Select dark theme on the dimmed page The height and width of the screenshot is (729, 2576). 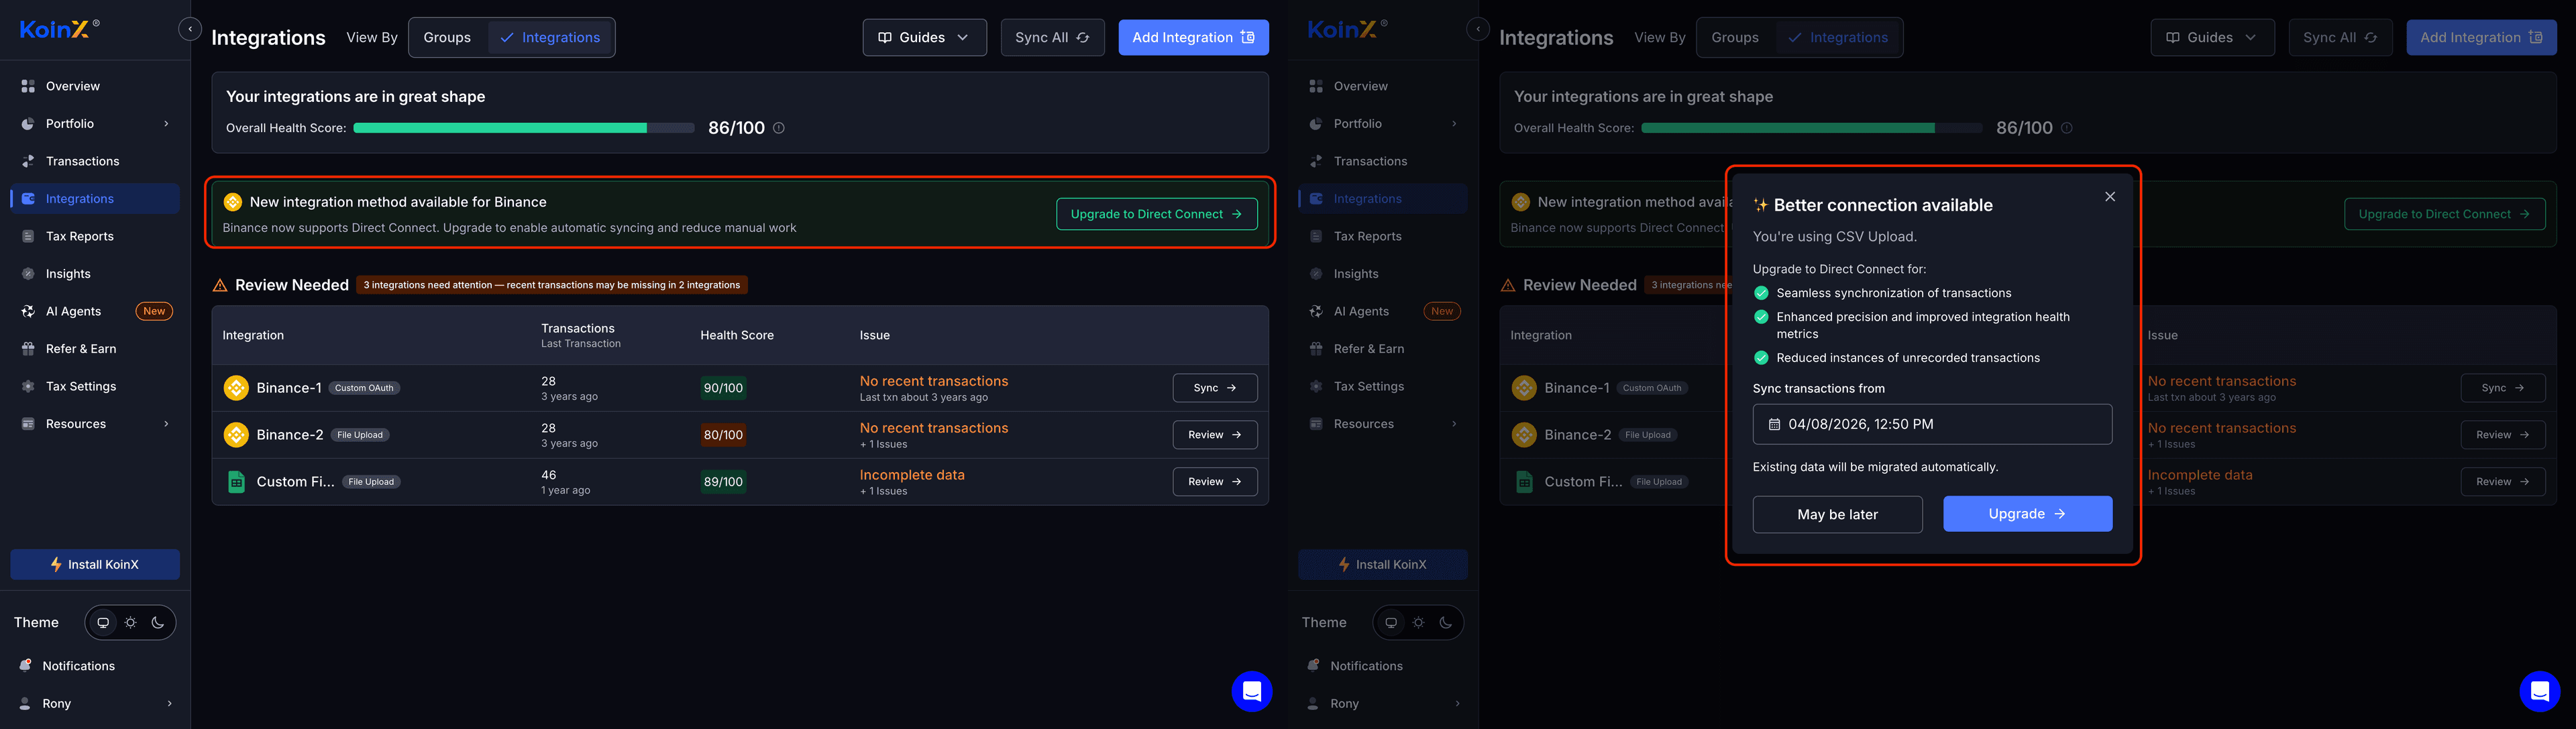pyautogui.click(x=1446, y=623)
